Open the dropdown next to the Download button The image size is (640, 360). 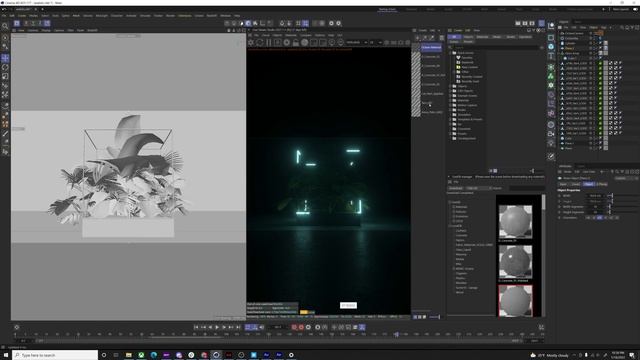pyautogui.click(x=478, y=188)
